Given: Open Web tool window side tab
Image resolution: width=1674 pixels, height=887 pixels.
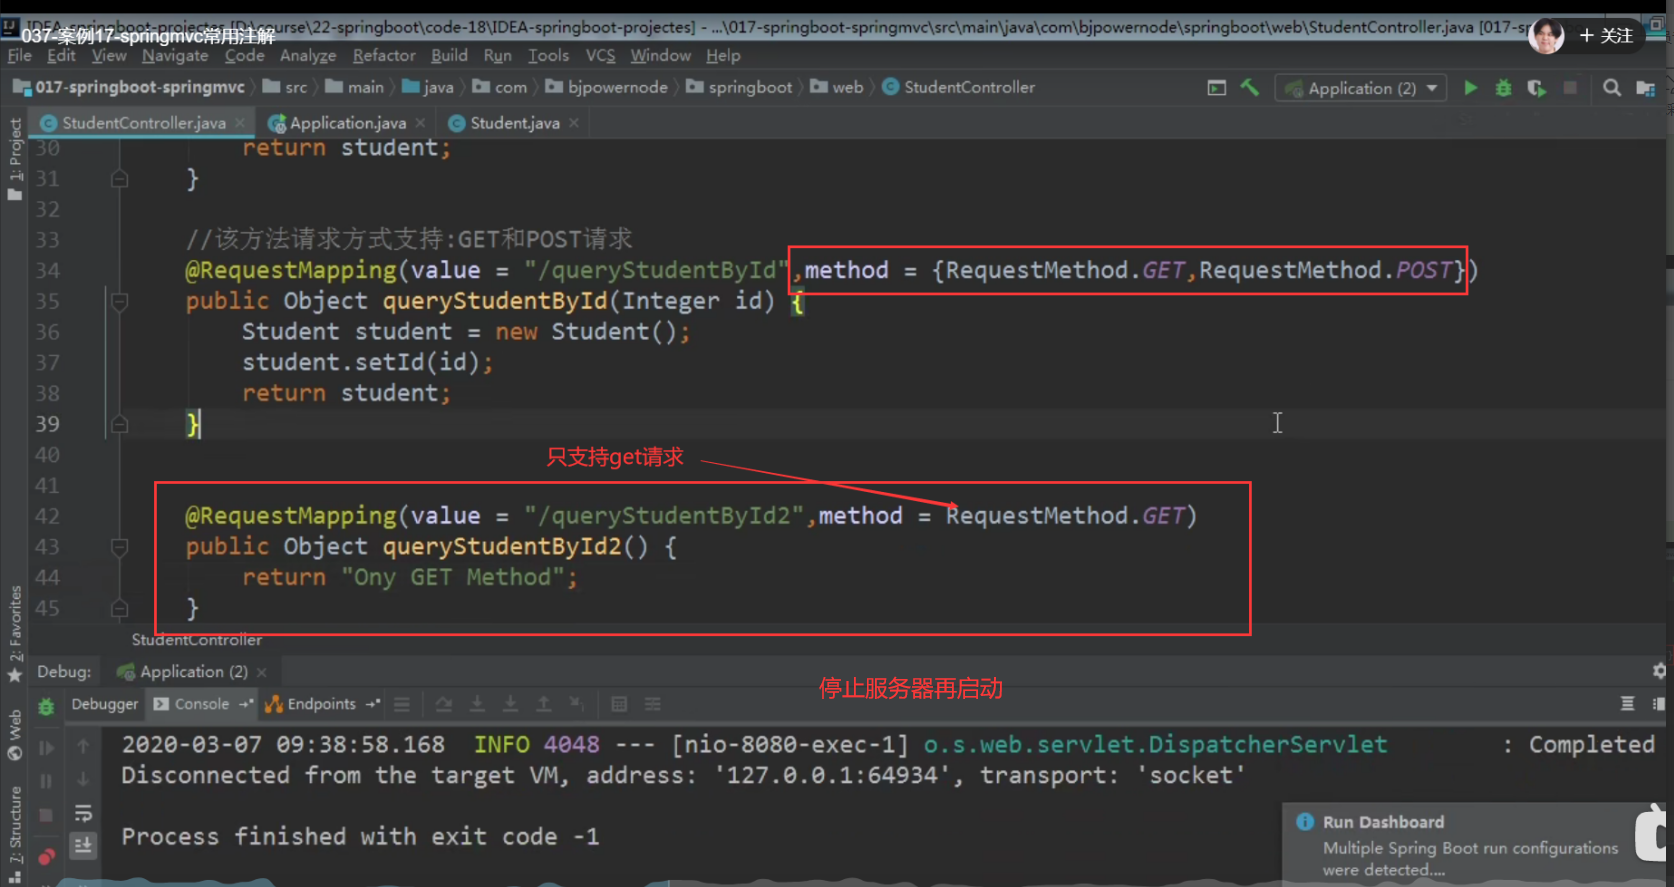Looking at the screenshot, I should click(15, 734).
